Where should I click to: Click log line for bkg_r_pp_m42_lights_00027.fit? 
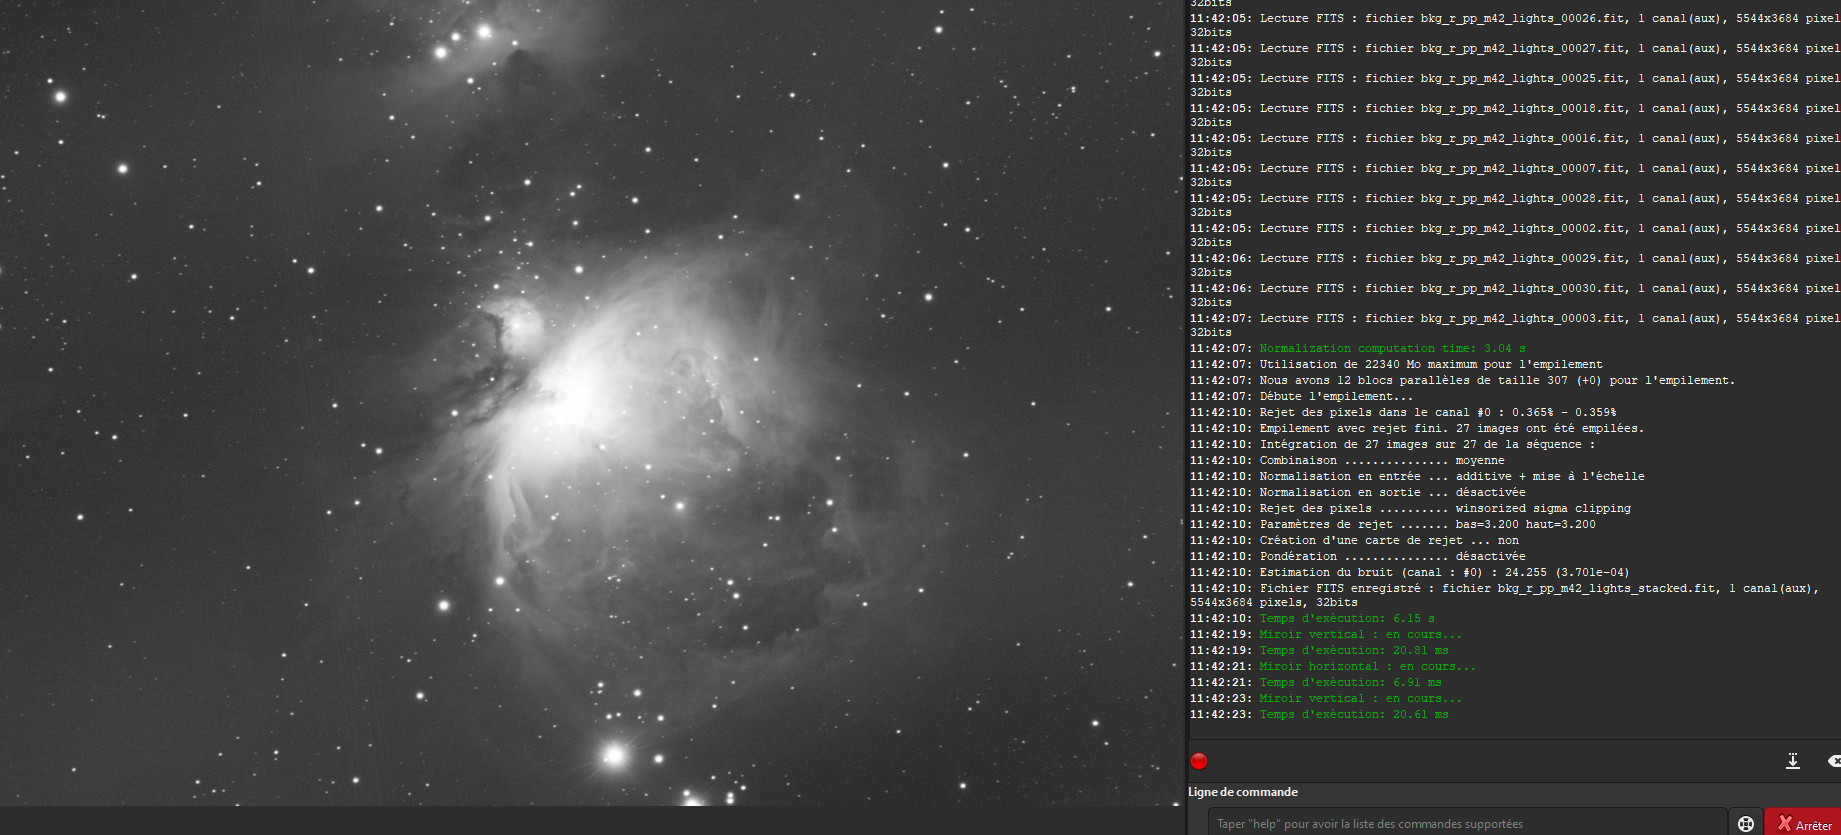point(1514,55)
